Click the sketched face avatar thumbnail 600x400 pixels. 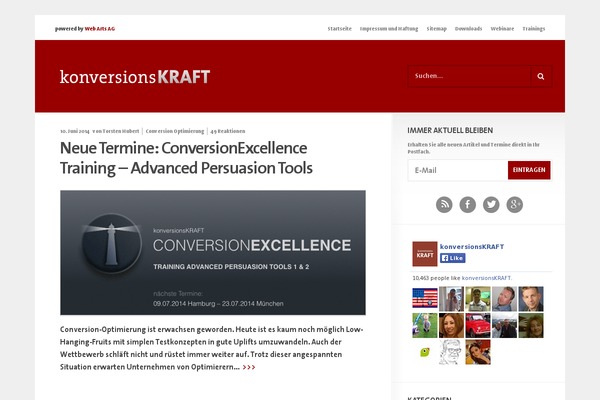[x=451, y=352]
